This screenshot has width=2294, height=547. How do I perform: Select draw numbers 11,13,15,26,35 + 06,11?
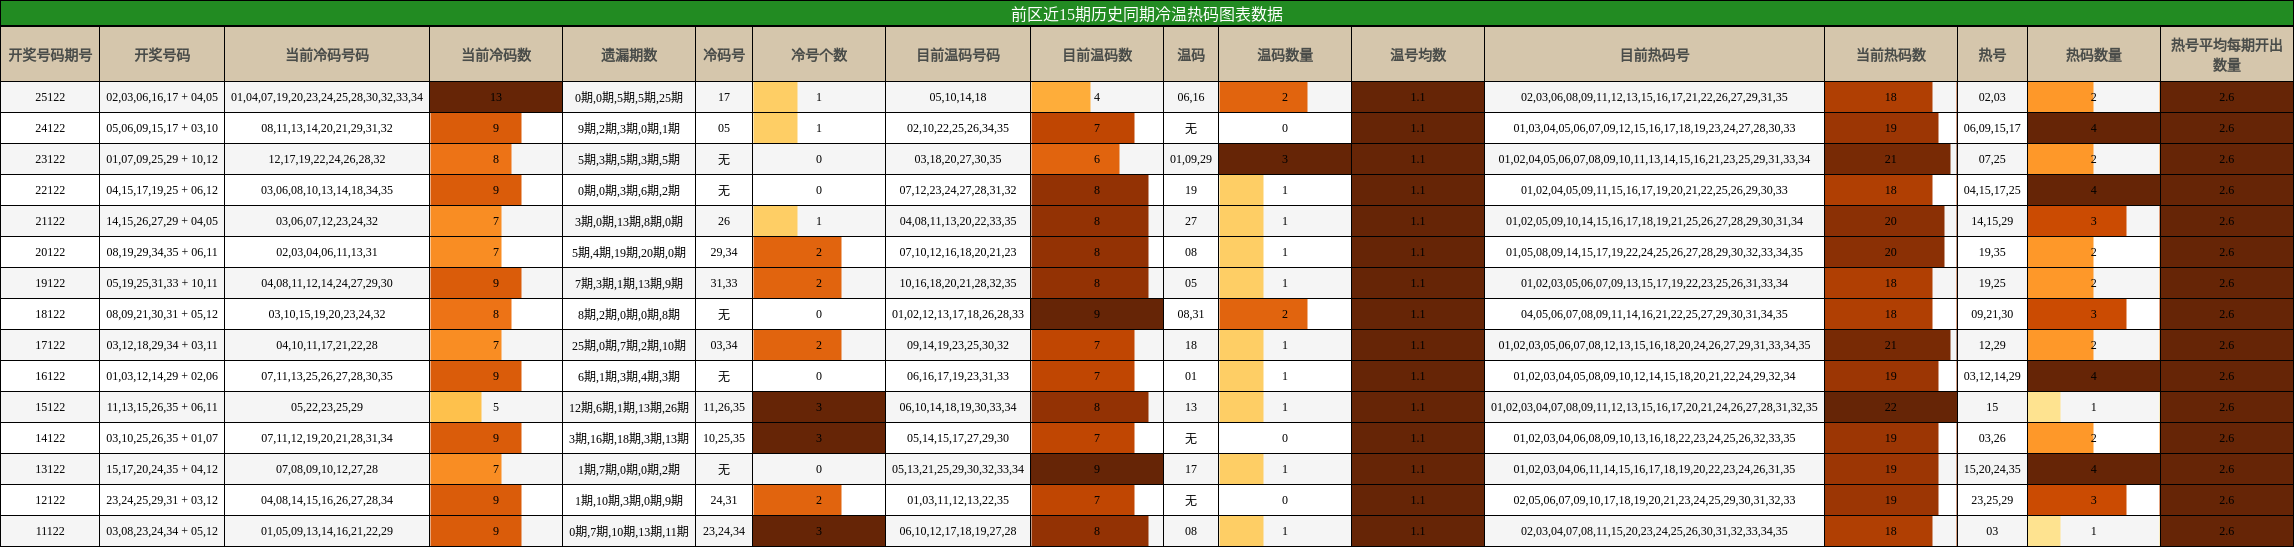coord(162,407)
